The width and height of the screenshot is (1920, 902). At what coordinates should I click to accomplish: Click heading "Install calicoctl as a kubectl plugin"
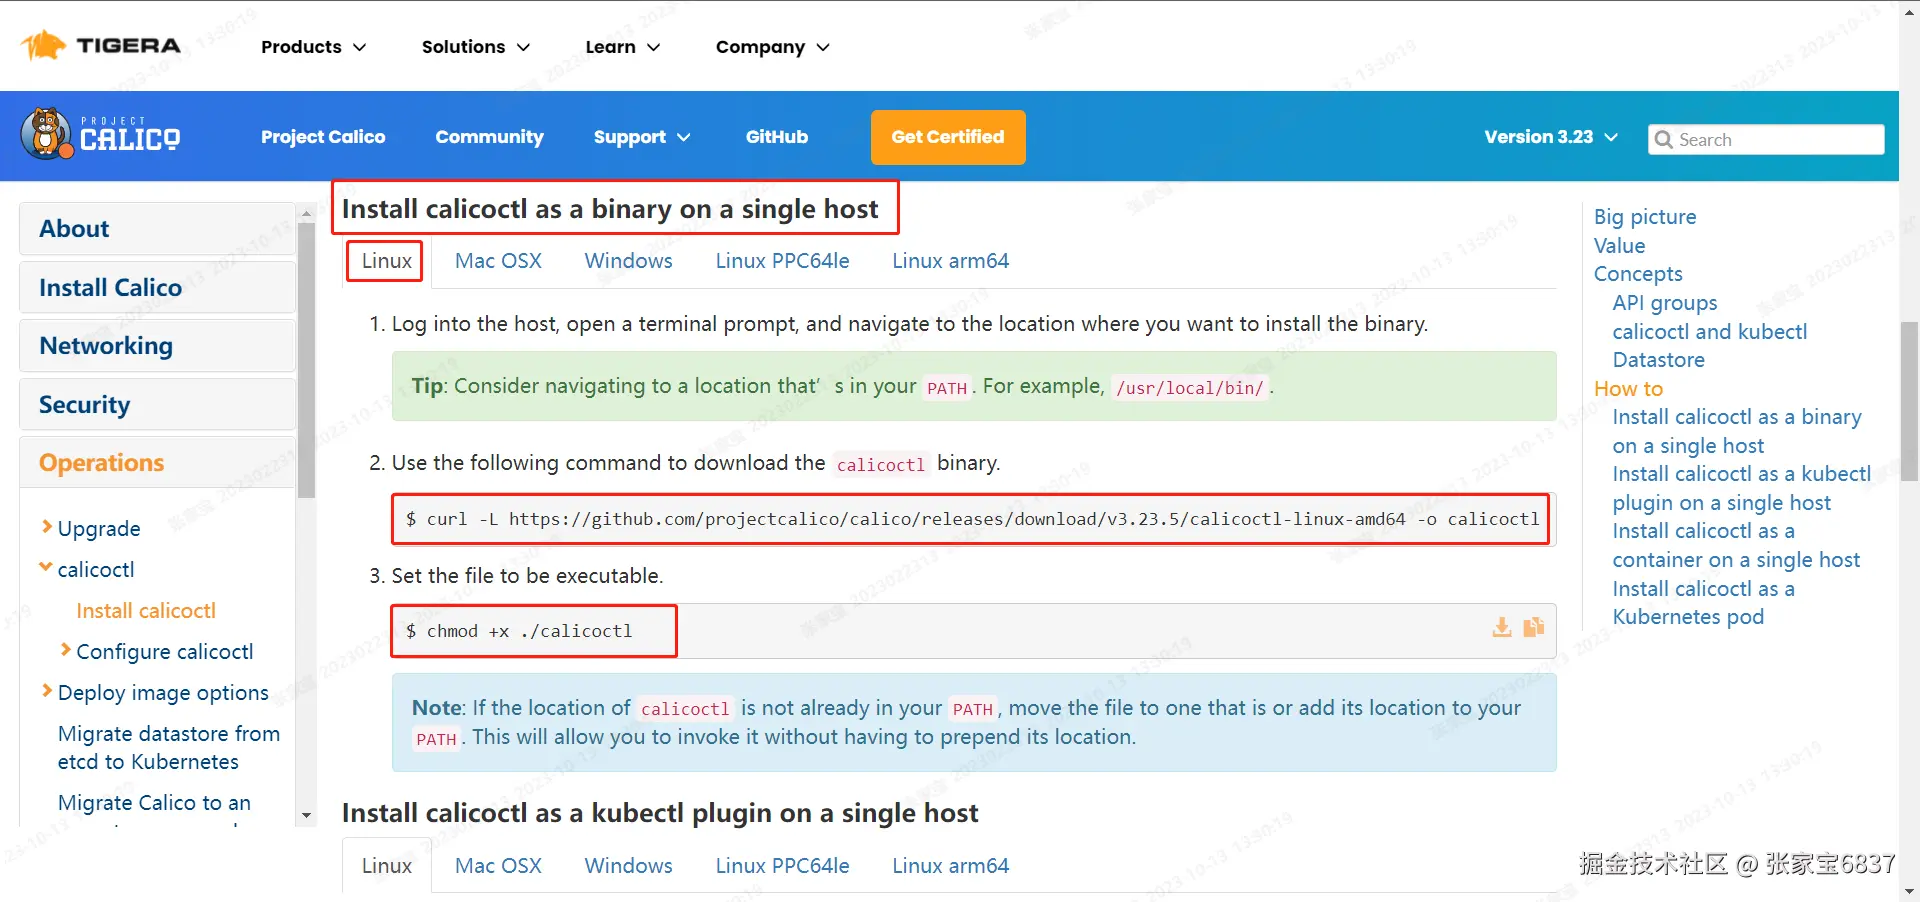coord(660,813)
